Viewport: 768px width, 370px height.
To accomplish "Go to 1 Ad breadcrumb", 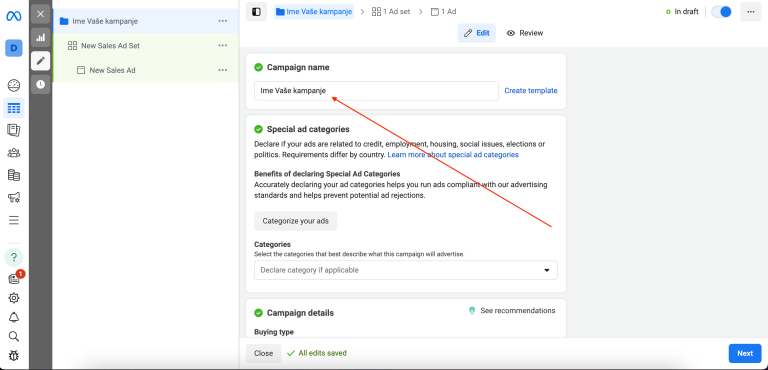I will pos(443,12).
